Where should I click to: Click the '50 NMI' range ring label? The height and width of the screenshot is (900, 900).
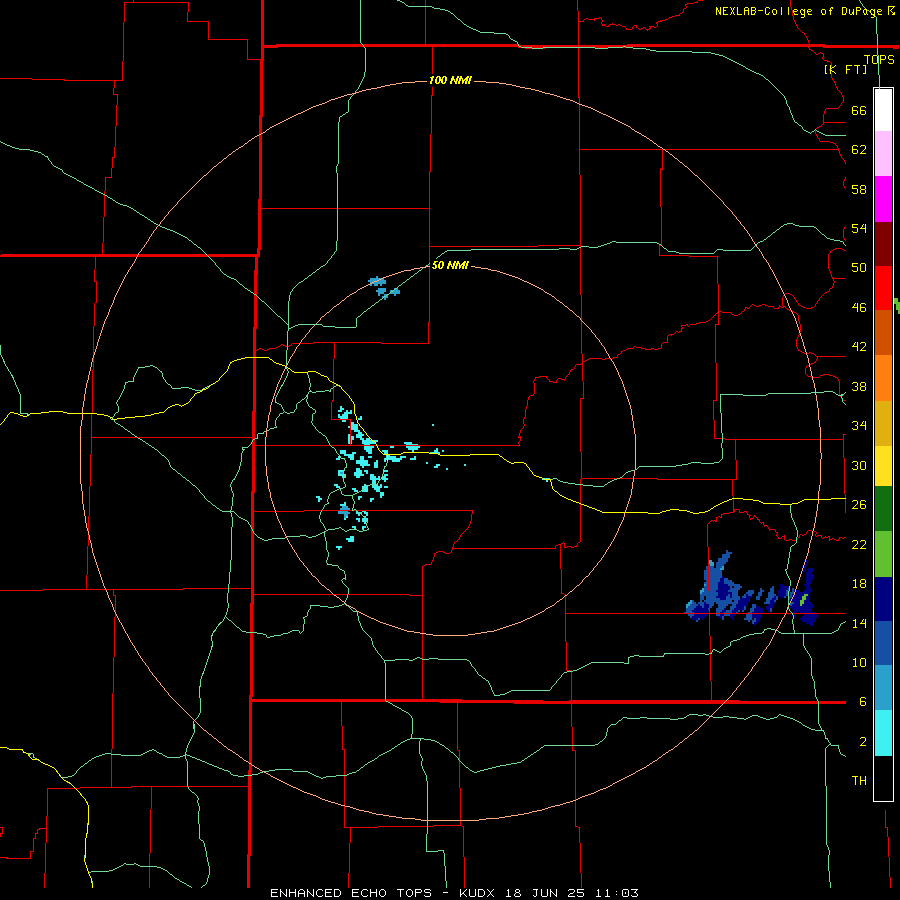click(450, 265)
